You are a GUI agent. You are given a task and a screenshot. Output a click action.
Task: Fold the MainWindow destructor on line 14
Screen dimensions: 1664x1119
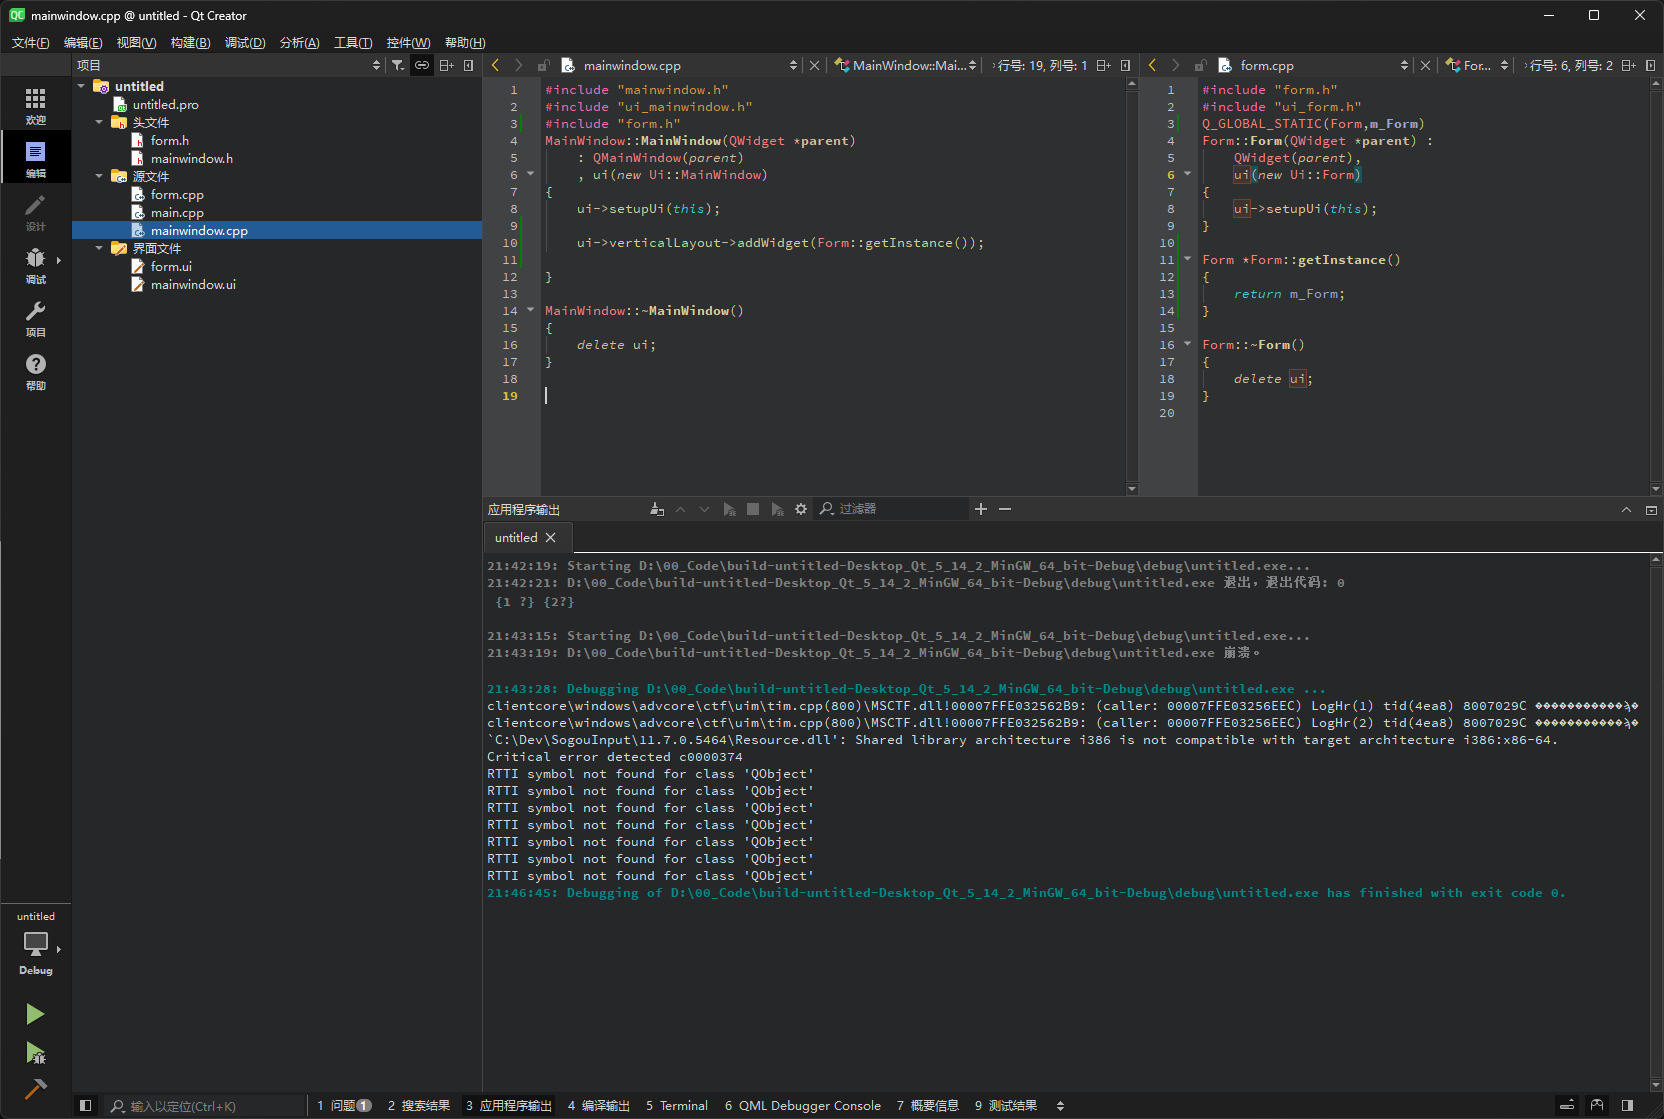click(x=531, y=310)
